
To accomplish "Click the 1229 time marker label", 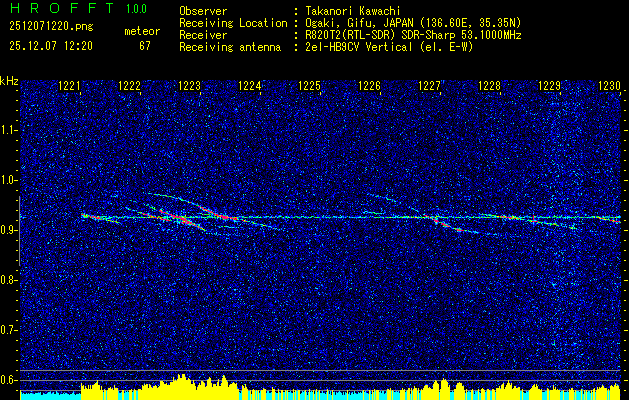I will (549, 86).
